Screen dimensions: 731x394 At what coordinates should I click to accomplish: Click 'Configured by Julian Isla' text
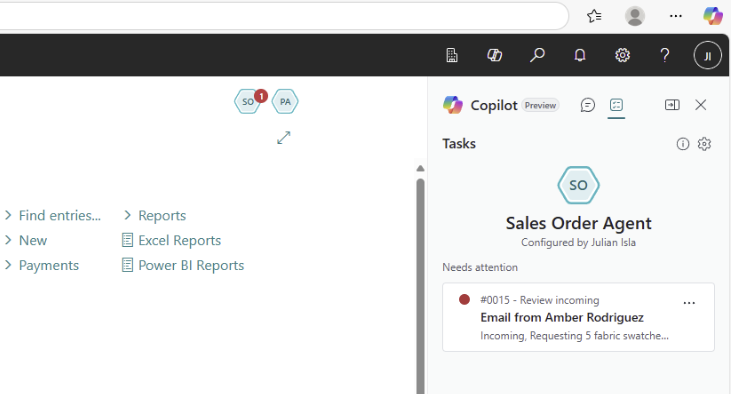click(x=578, y=242)
